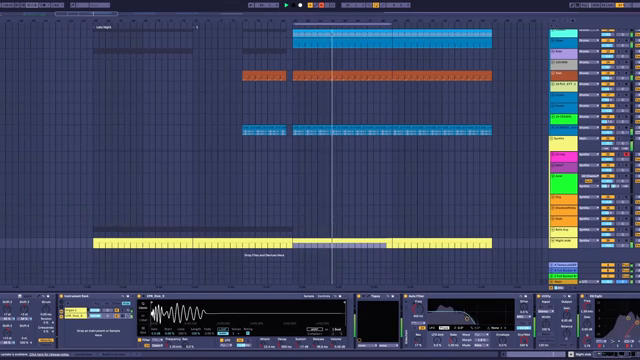Deactivate the Tom track activator
This screenshot has width=640, height=360.
click(x=608, y=73)
